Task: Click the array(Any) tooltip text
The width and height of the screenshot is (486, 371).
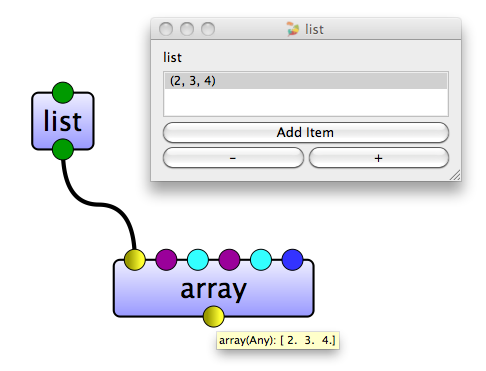Action: point(277,340)
